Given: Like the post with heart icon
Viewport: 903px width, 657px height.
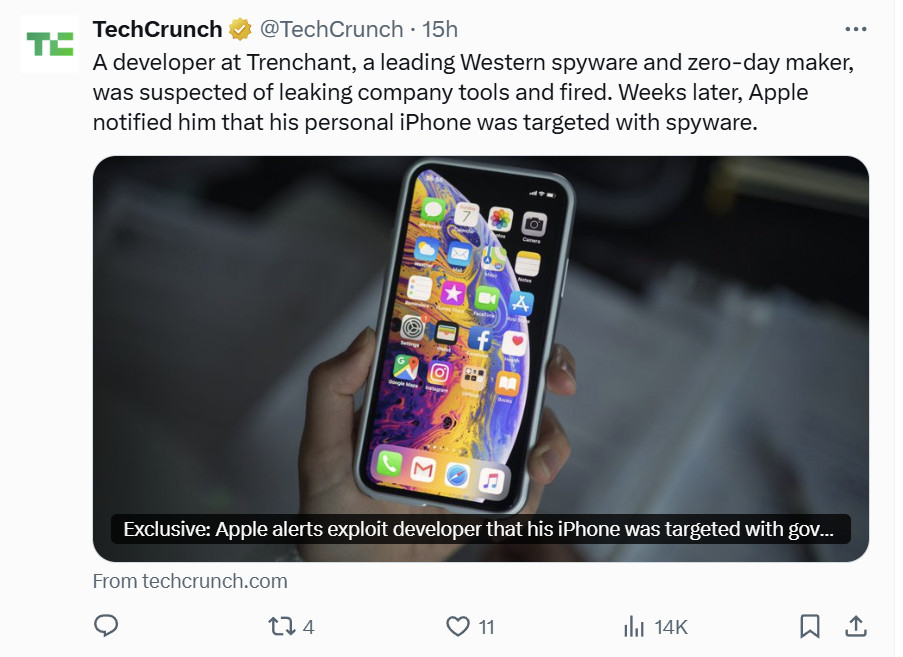Looking at the screenshot, I should (458, 626).
